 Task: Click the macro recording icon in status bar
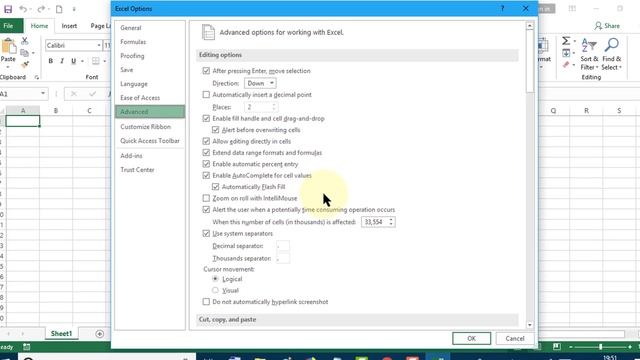27,347
